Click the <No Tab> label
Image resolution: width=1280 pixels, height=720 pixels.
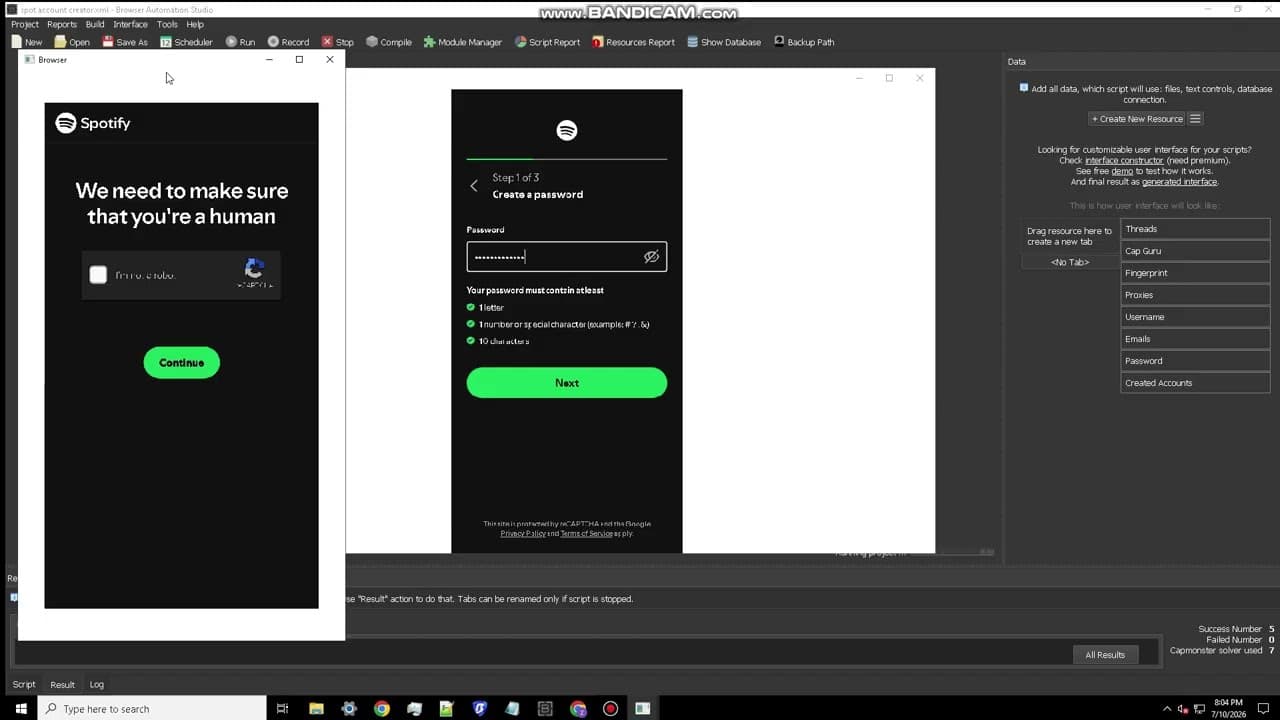click(1070, 262)
